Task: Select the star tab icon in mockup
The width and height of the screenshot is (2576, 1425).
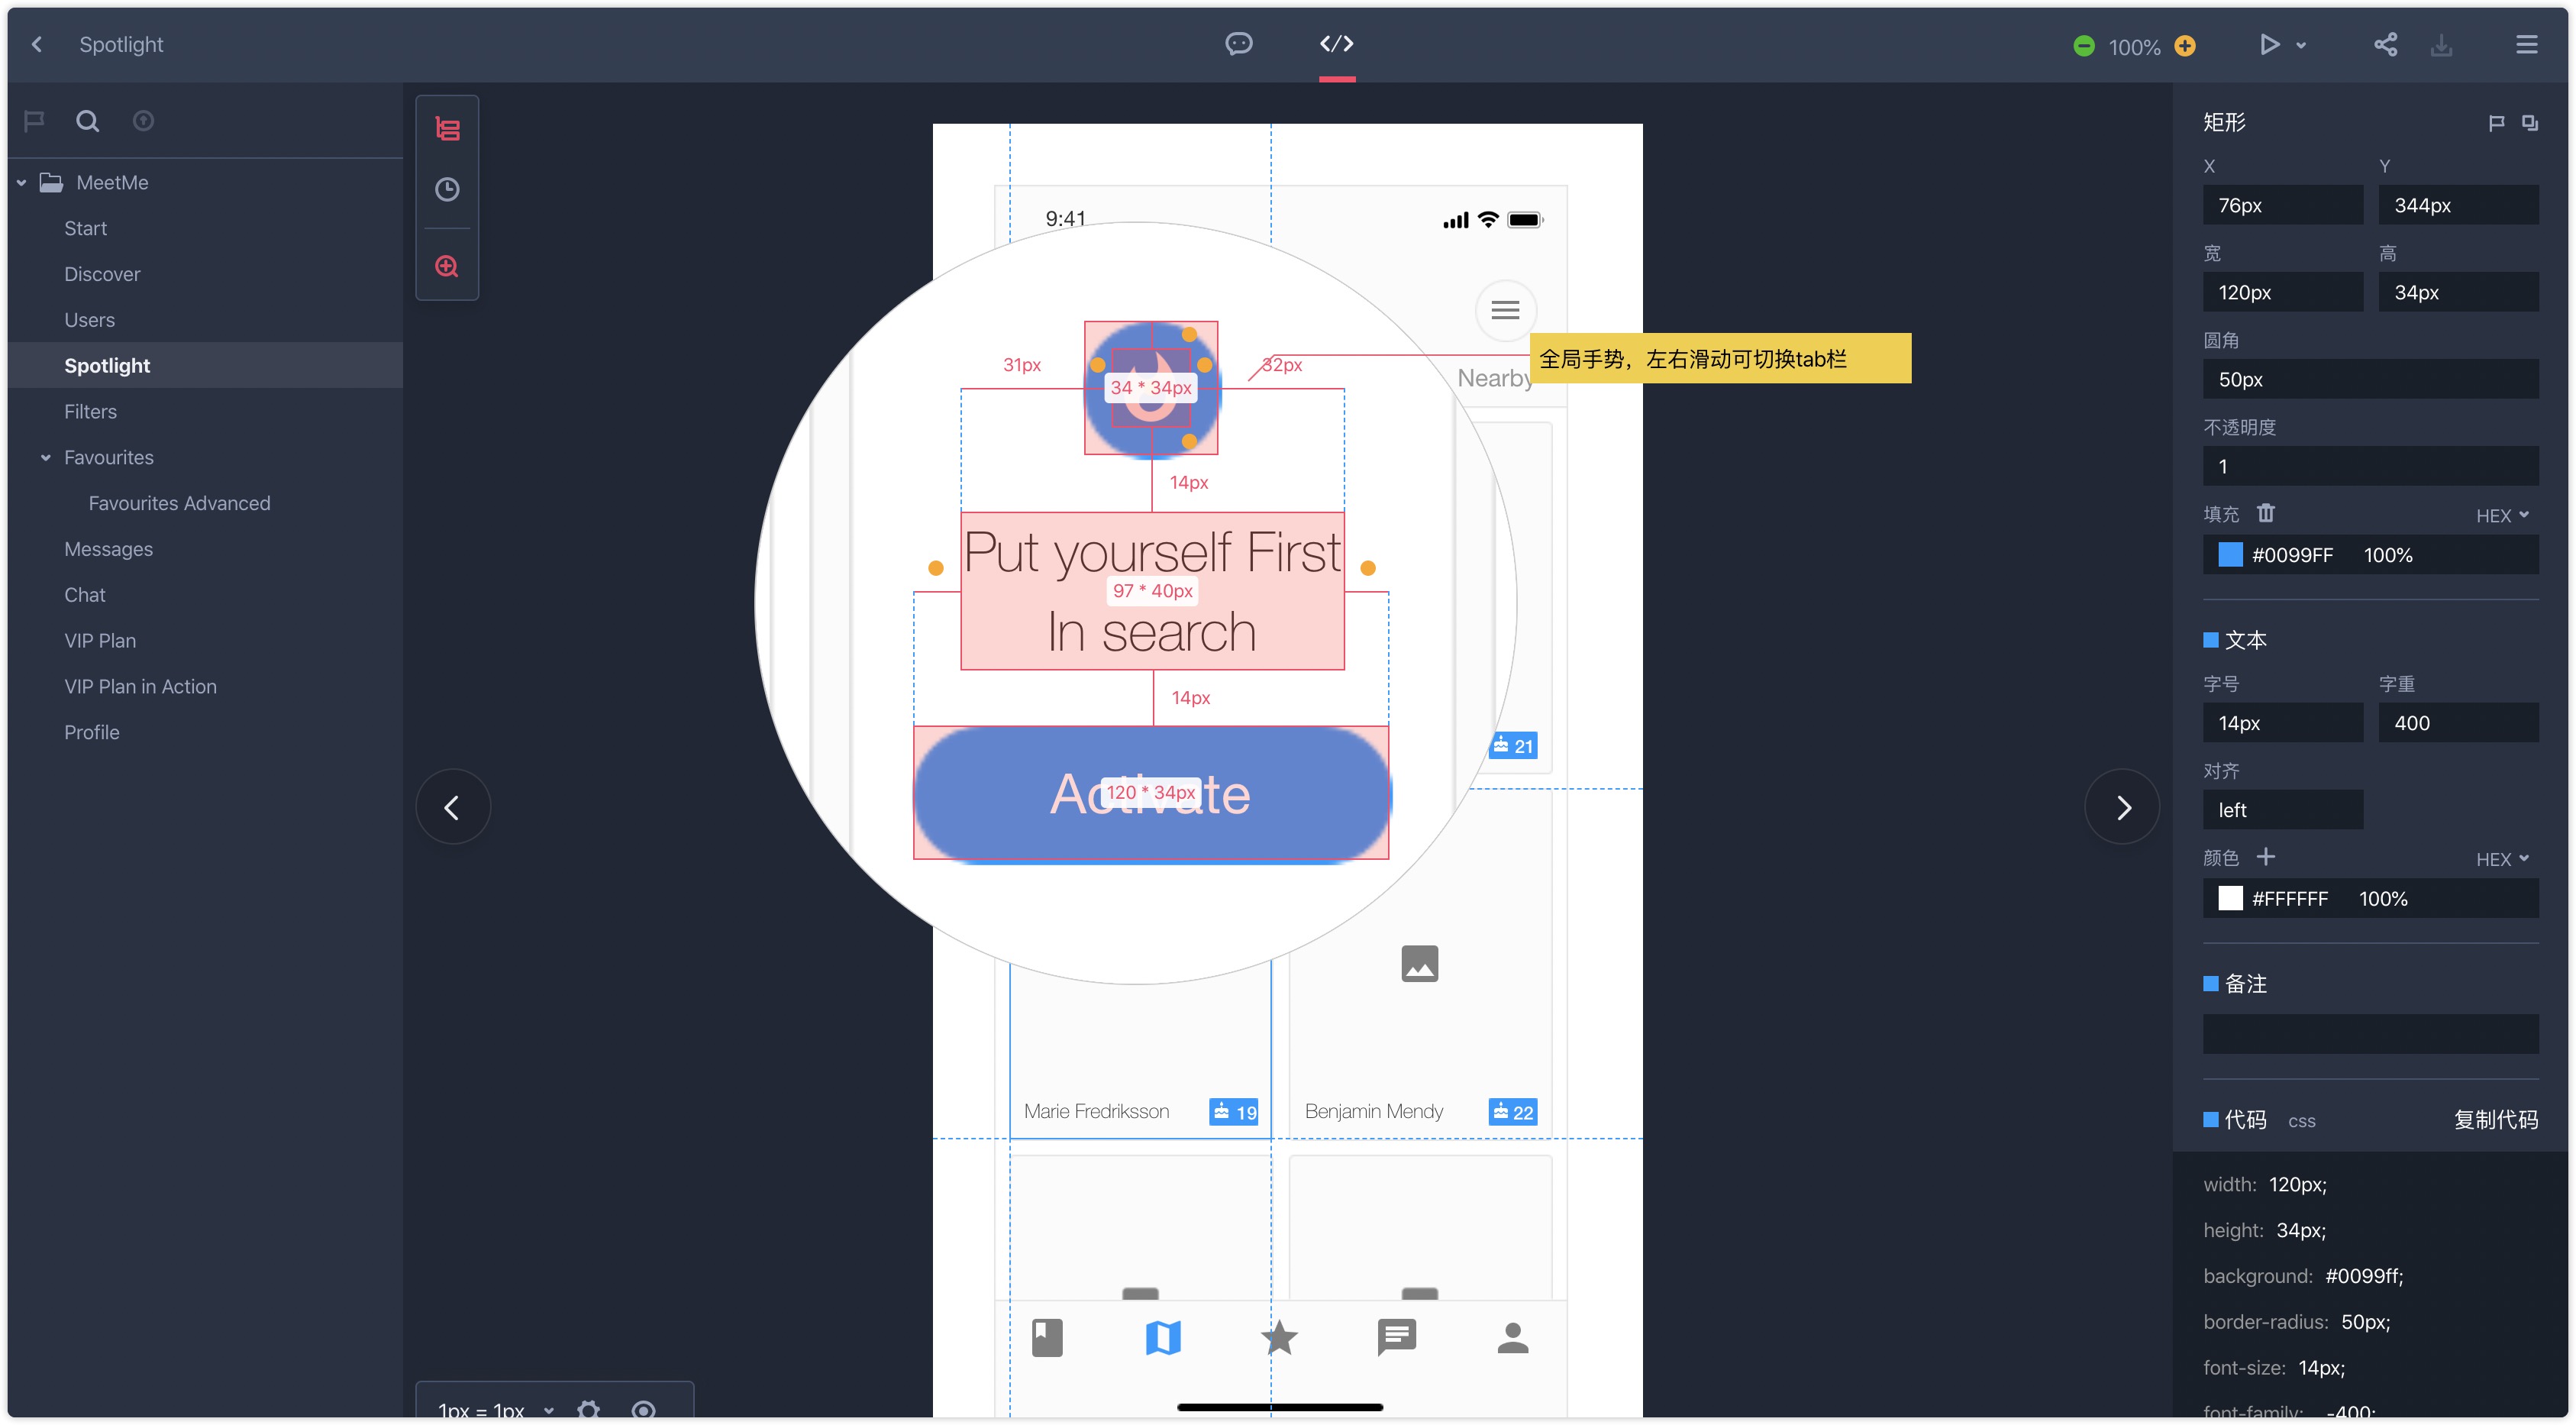Action: point(1279,1338)
